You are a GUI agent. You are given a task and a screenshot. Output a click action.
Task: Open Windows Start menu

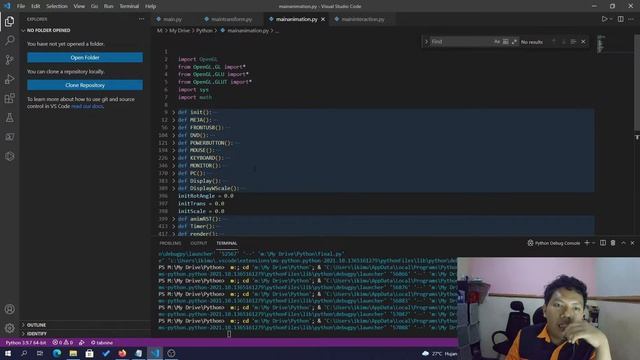click(8, 353)
